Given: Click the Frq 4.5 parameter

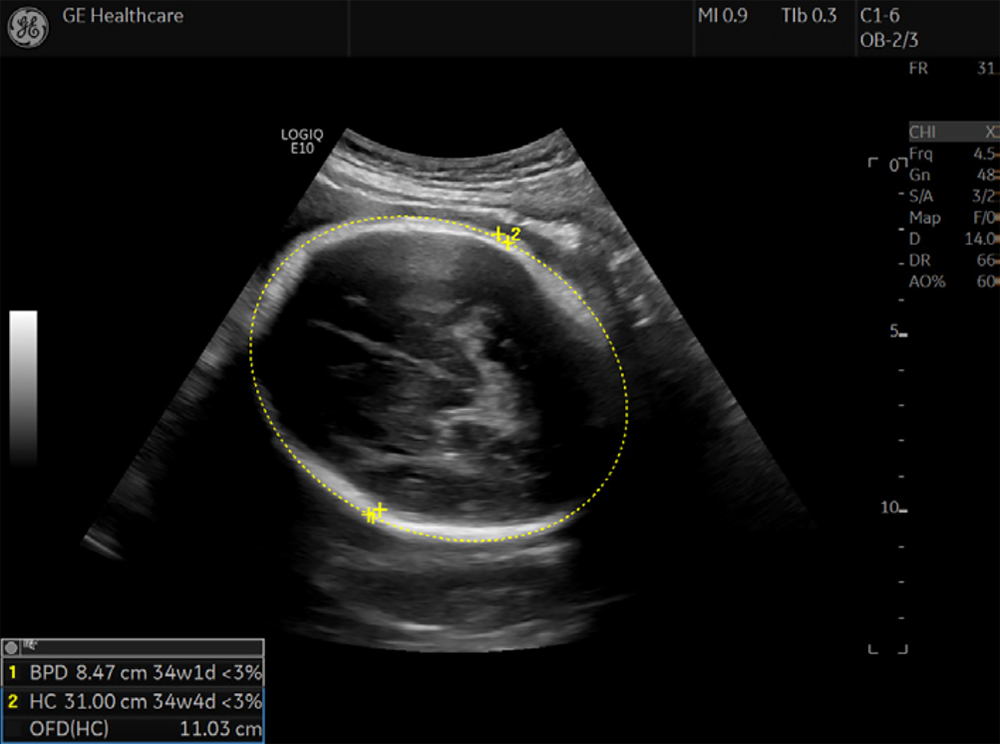Looking at the screenshot, I should [x=952, y=154].
